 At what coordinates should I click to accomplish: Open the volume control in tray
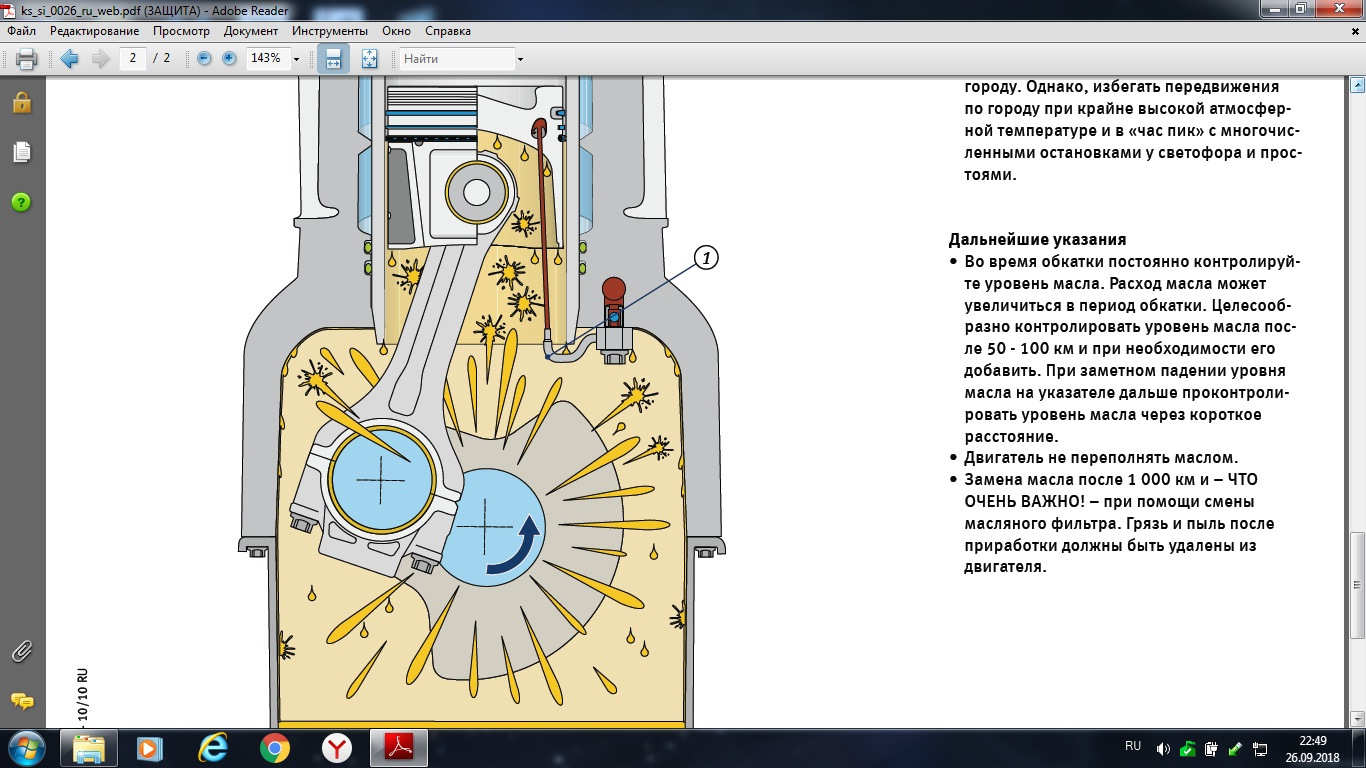[1163, 748]
